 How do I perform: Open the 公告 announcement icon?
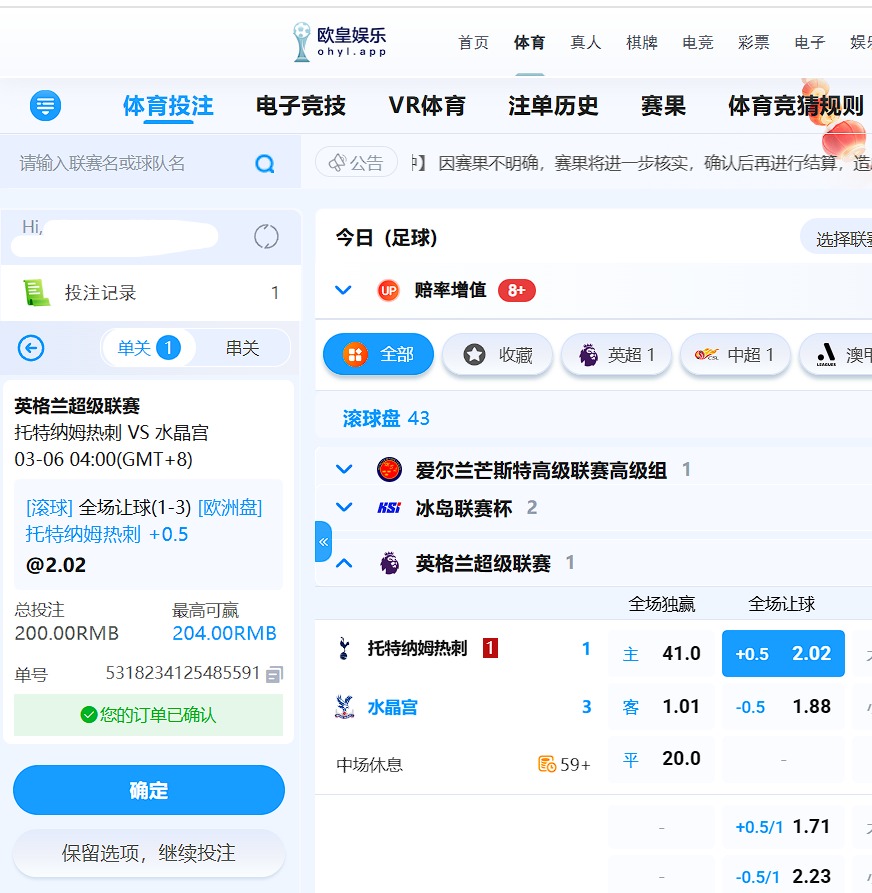coord(357,162)
